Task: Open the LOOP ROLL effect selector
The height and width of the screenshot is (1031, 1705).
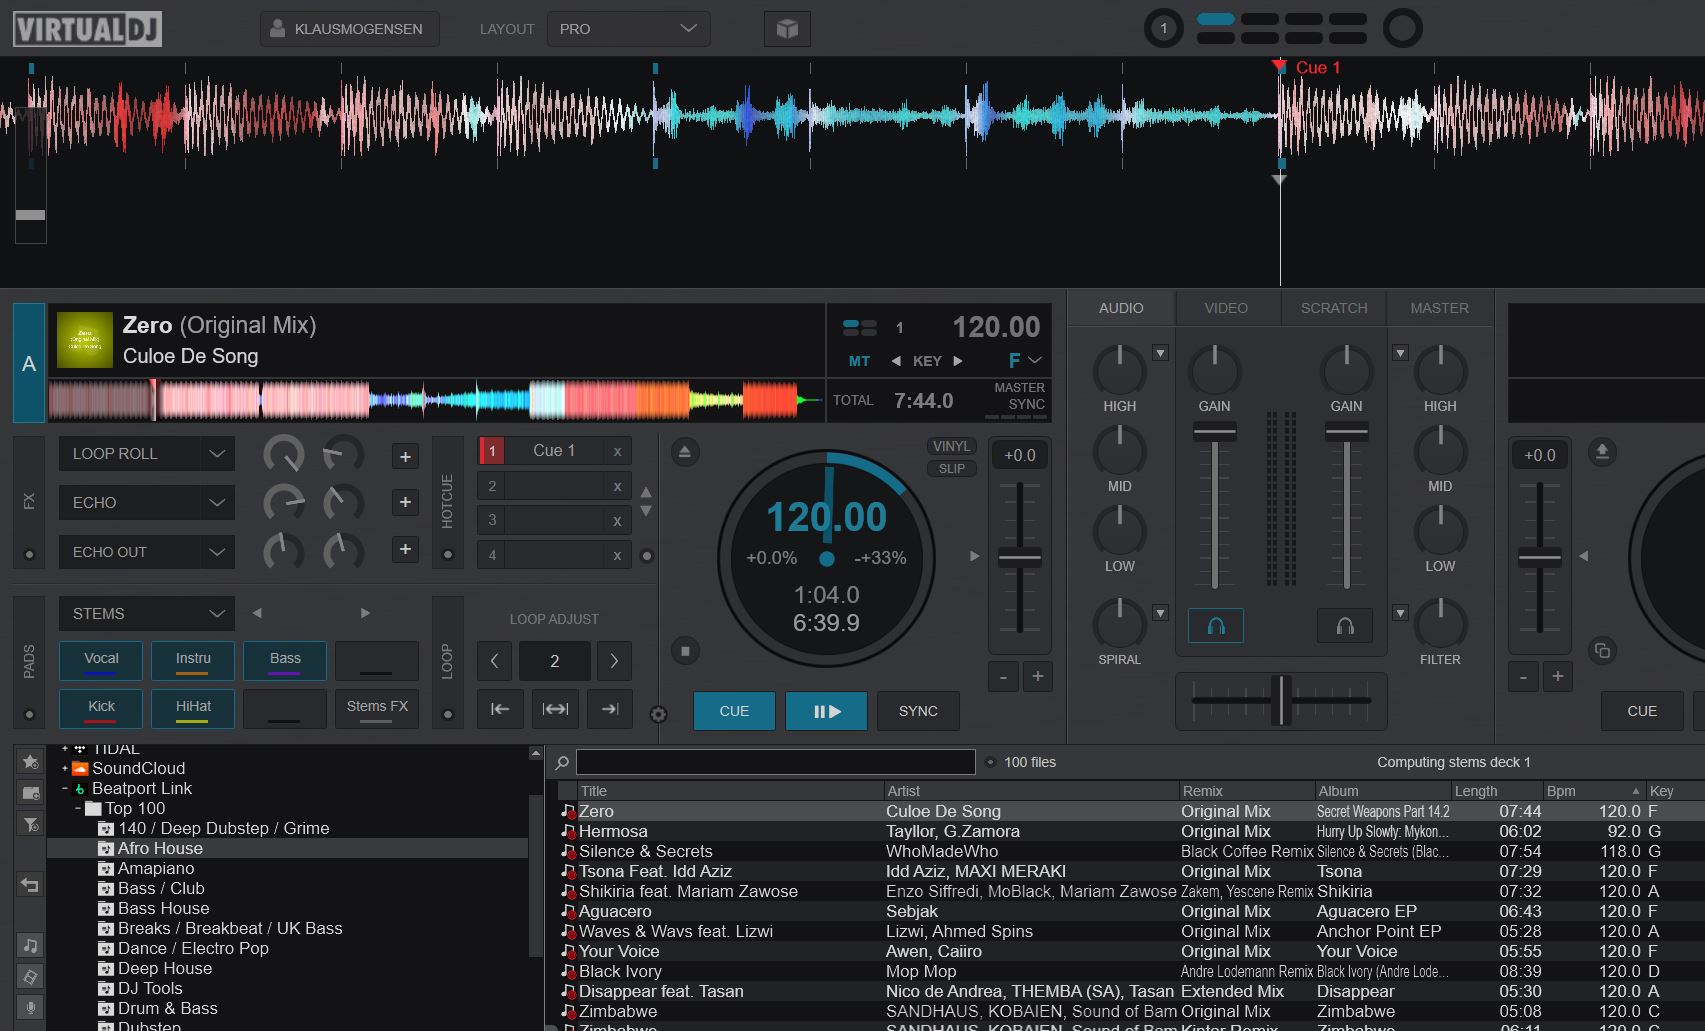Action: click(x=146, y=453)
